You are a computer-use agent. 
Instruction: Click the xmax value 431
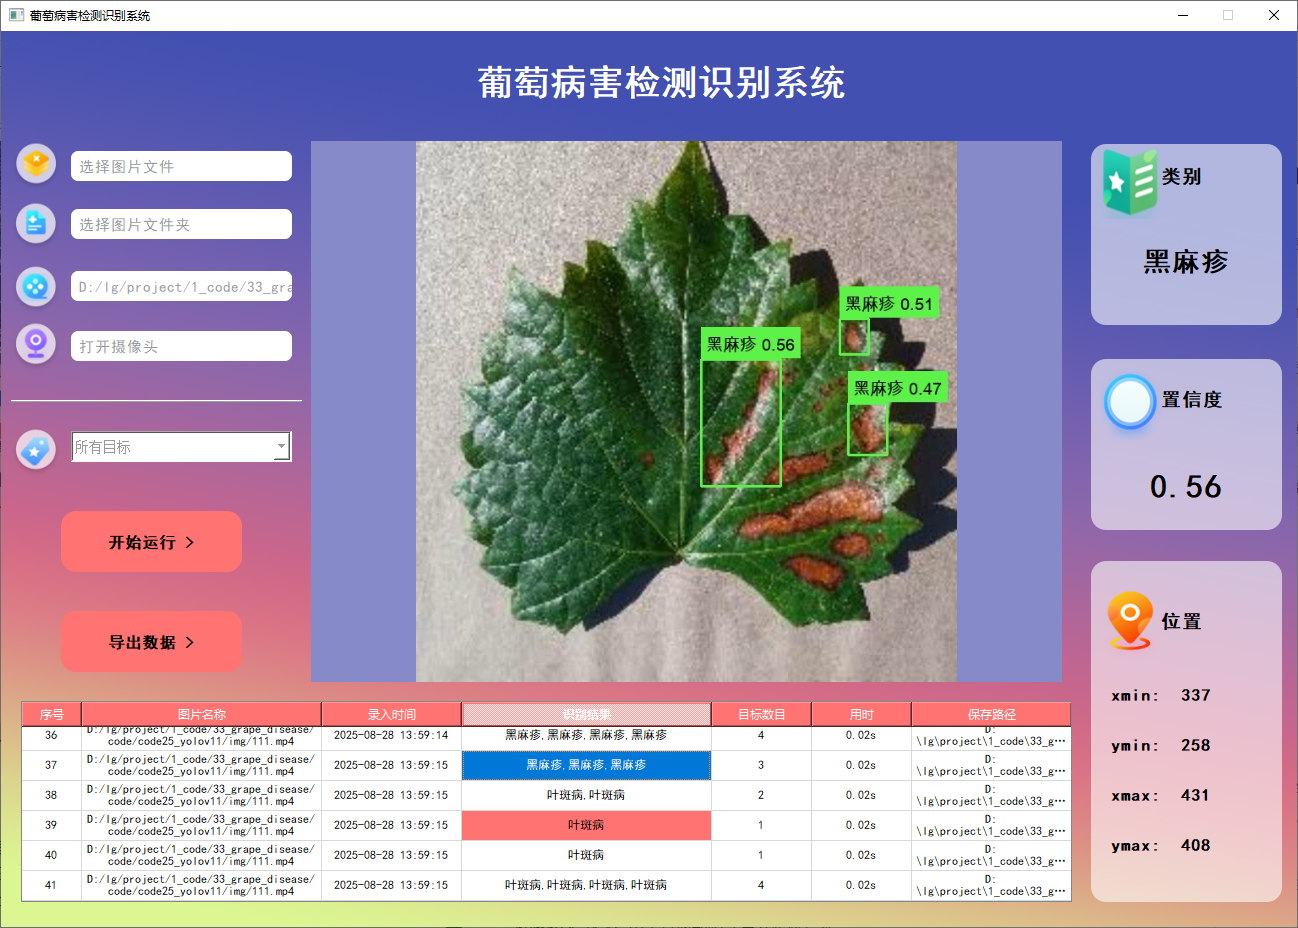point(1196,795)
